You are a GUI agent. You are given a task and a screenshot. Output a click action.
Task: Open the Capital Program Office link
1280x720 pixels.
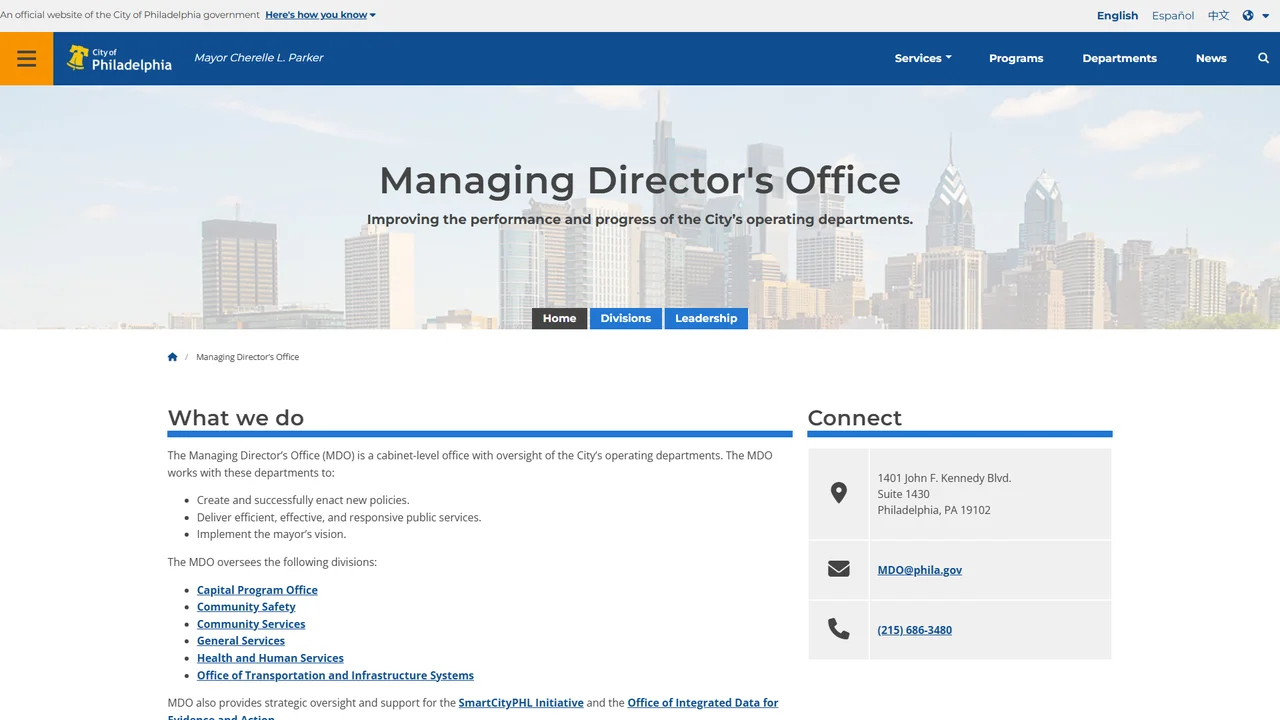[257, 590]
